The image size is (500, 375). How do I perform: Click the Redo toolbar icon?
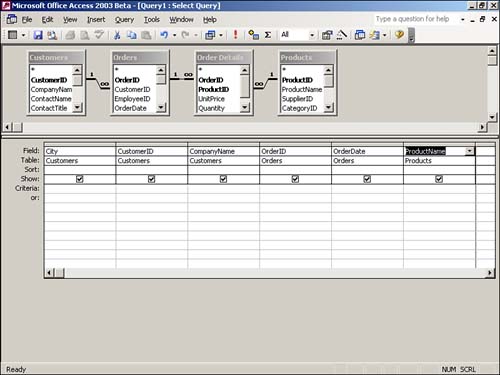(x=185, y=35)
